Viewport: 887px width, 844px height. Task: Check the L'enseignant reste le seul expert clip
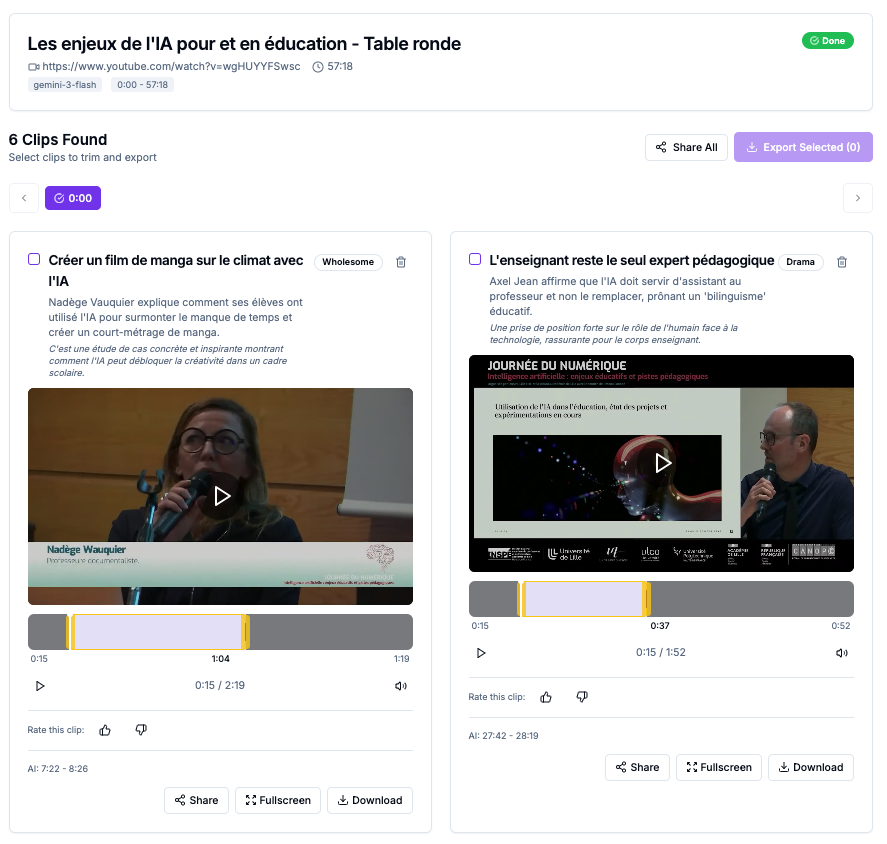(475, 260)
